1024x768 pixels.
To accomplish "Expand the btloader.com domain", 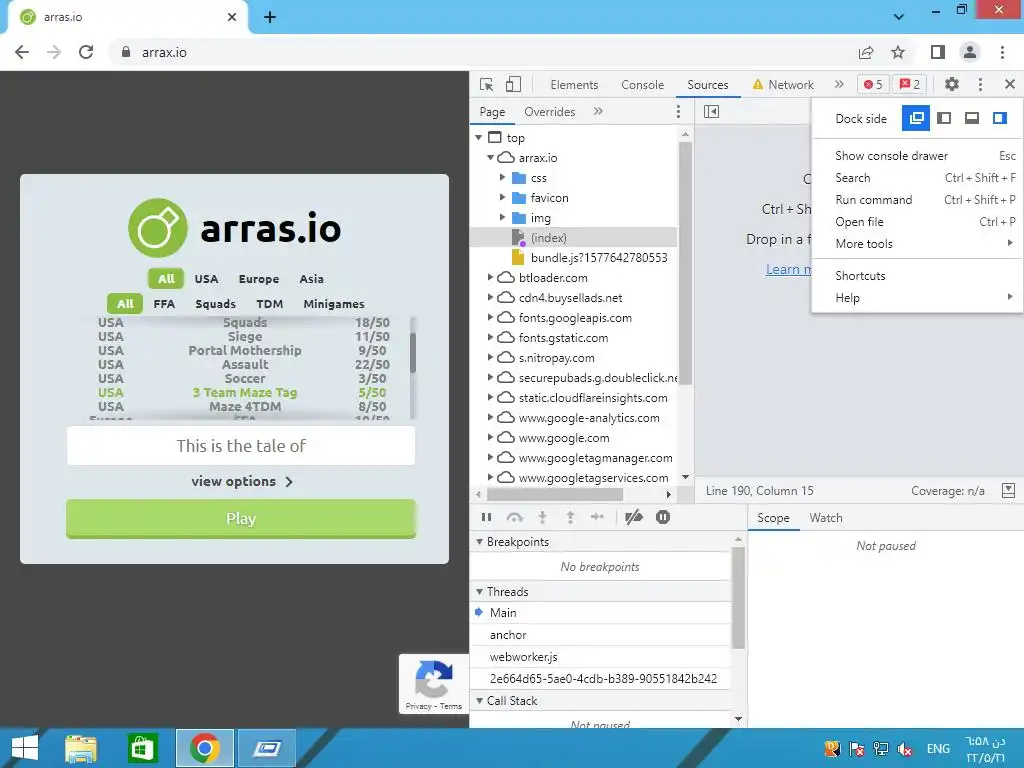I will pyautogui.click(x=490, y=278).
